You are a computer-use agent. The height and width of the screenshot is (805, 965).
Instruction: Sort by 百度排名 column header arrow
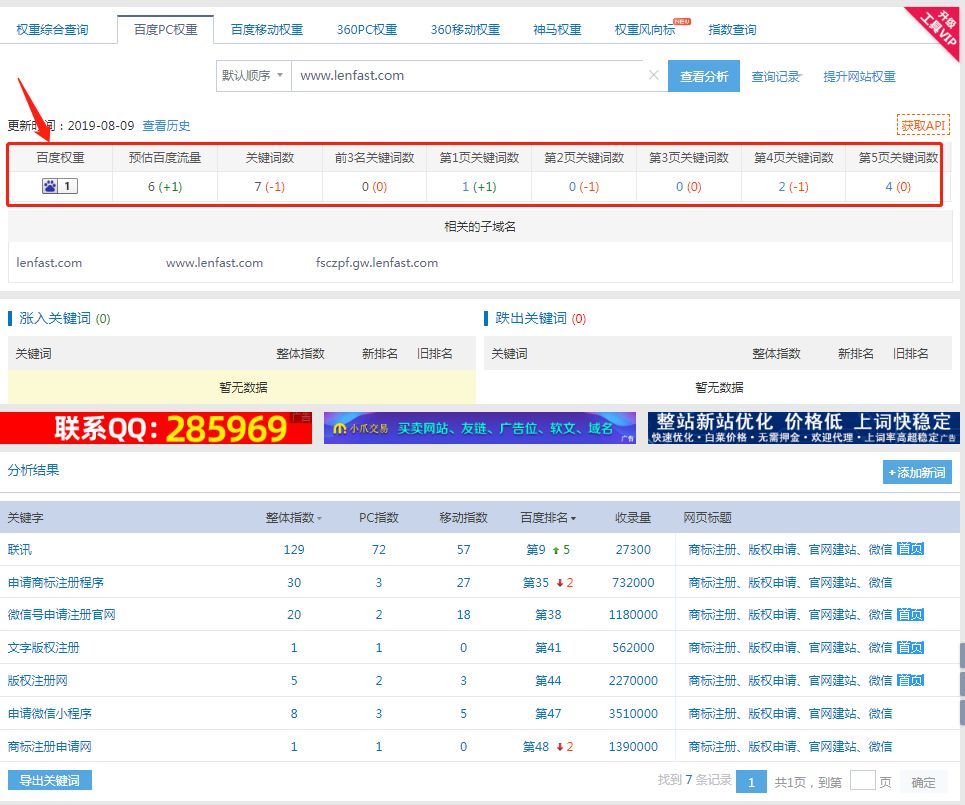tap(574, 519)
